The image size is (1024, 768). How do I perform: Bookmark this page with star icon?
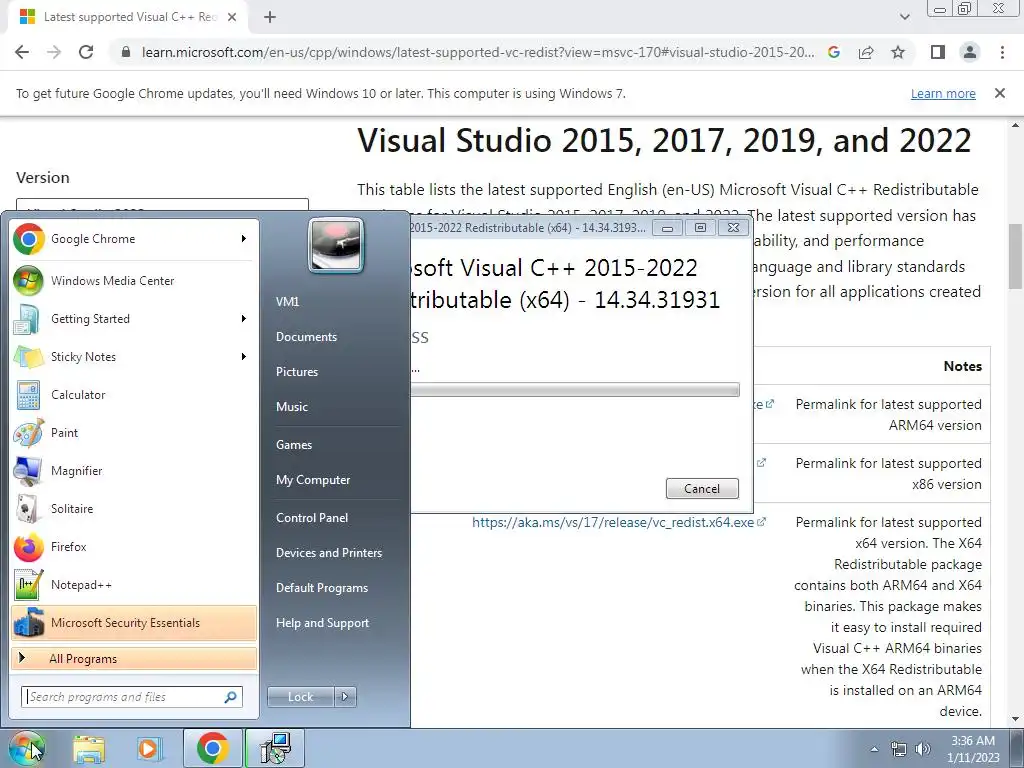(898, 52)
